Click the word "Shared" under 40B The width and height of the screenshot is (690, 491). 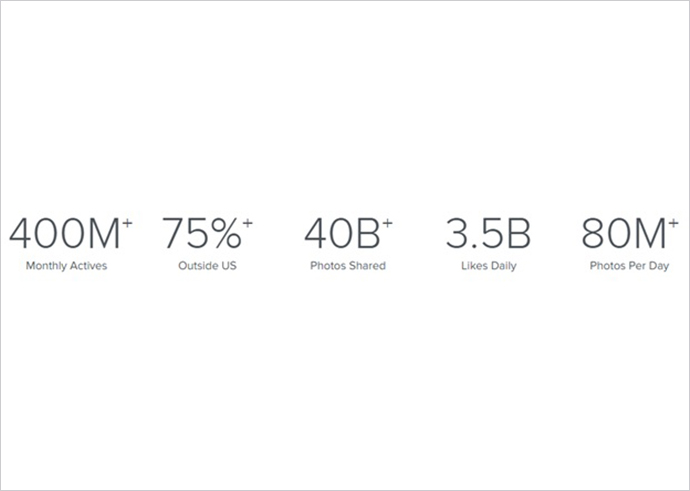365,266
